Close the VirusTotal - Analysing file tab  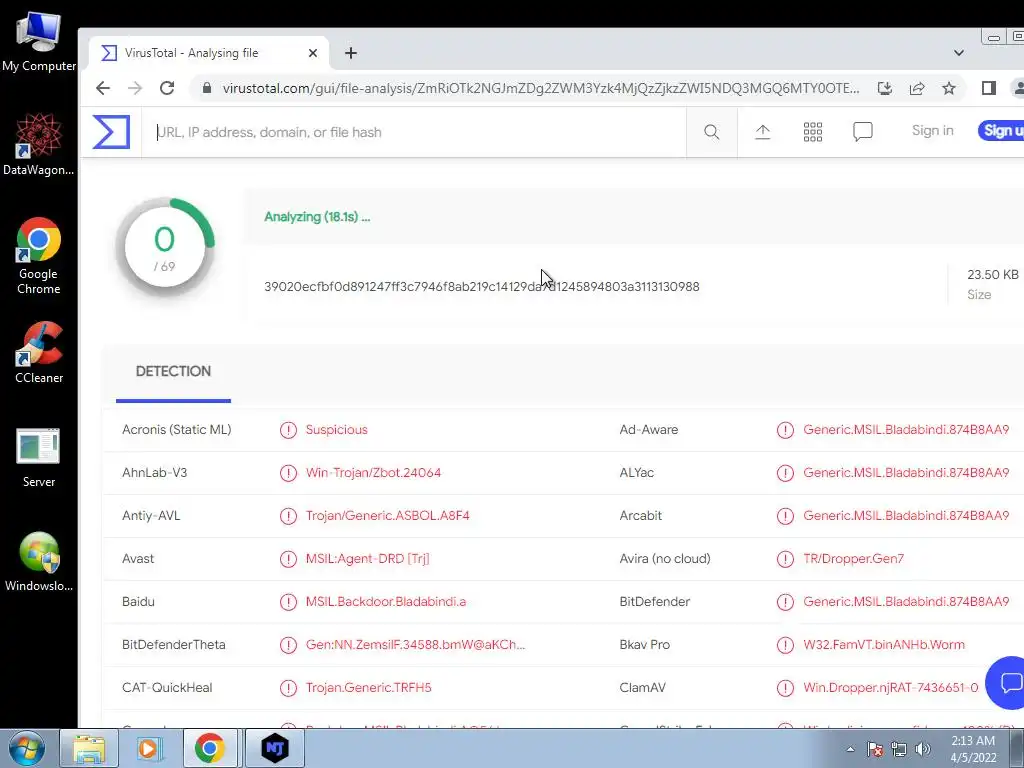click(313, 53)
